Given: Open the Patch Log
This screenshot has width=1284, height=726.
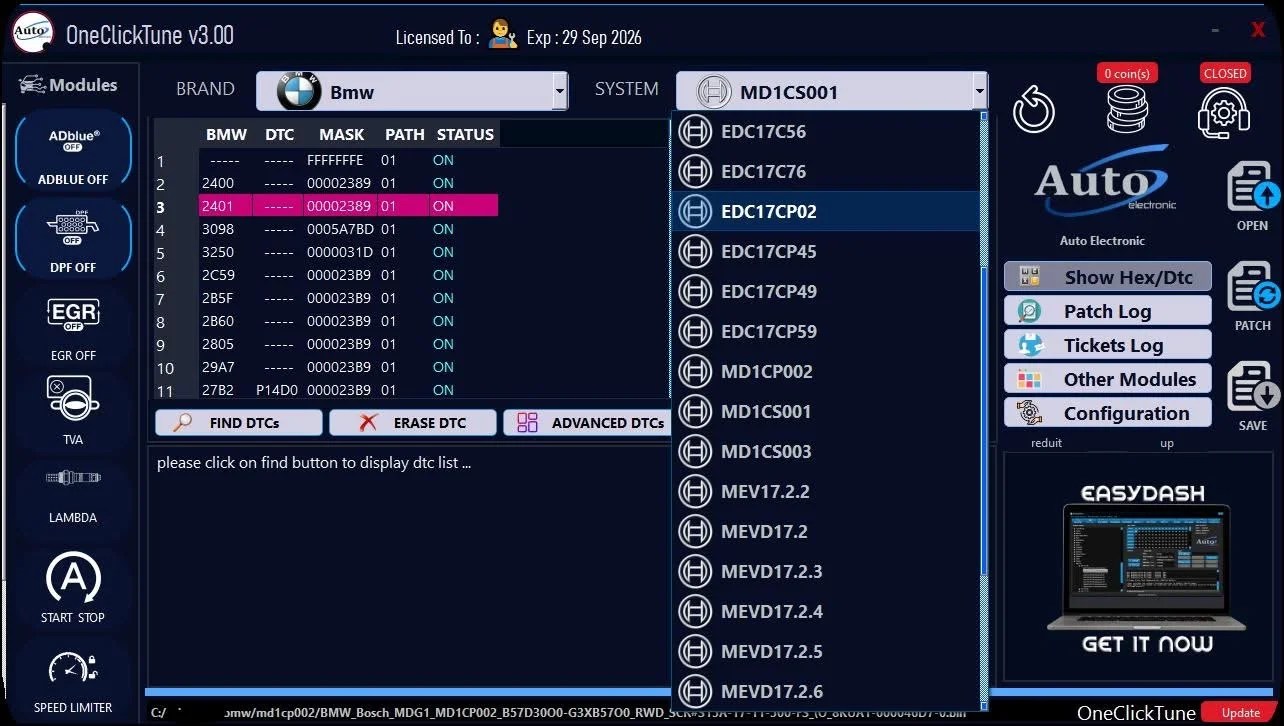Looking at the screenshot, I should pyautogui.click(x=1108, y=311).
